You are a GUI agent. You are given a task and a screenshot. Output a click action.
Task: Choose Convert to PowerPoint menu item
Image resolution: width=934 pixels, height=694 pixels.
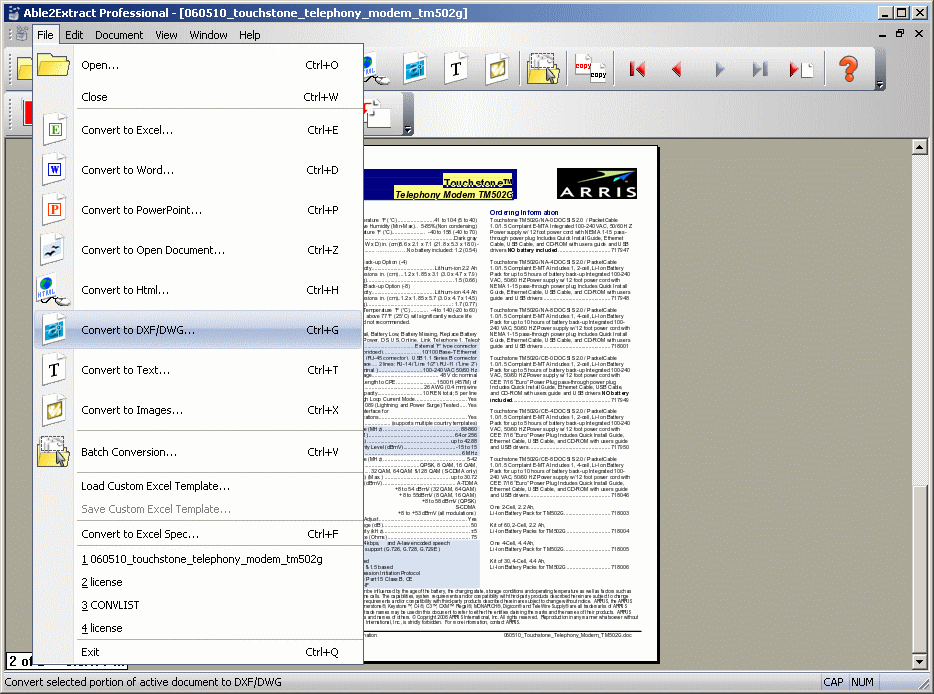coord(141,210)
